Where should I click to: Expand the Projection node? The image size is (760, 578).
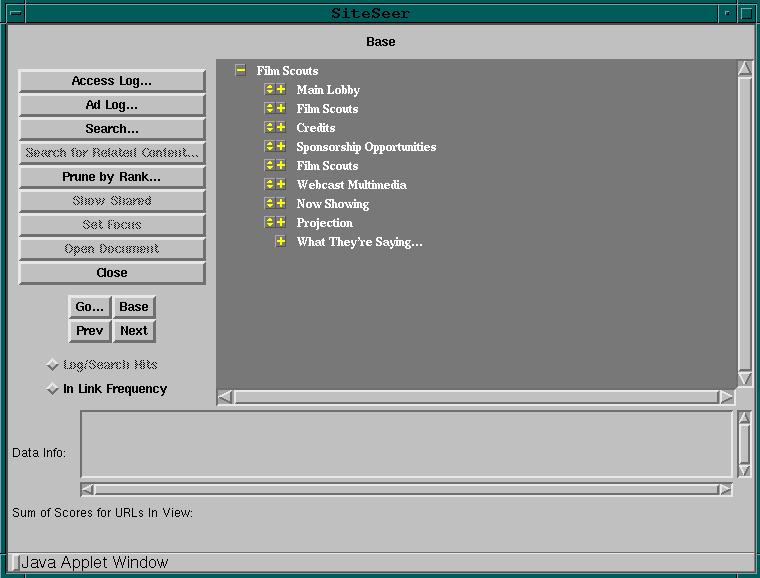281,222
